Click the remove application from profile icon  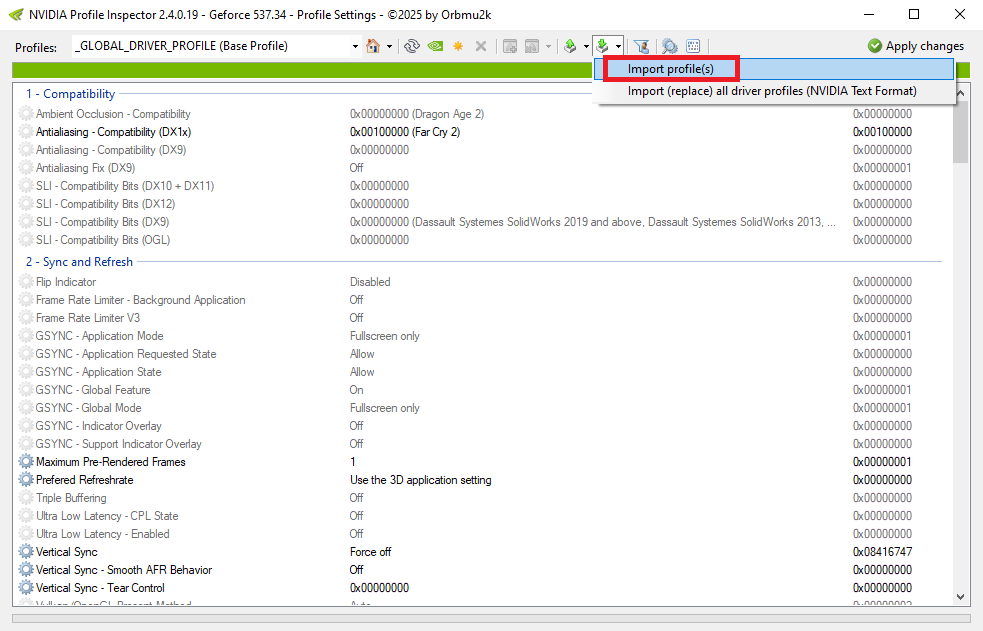pyautogui.click(x=532, y=46)
